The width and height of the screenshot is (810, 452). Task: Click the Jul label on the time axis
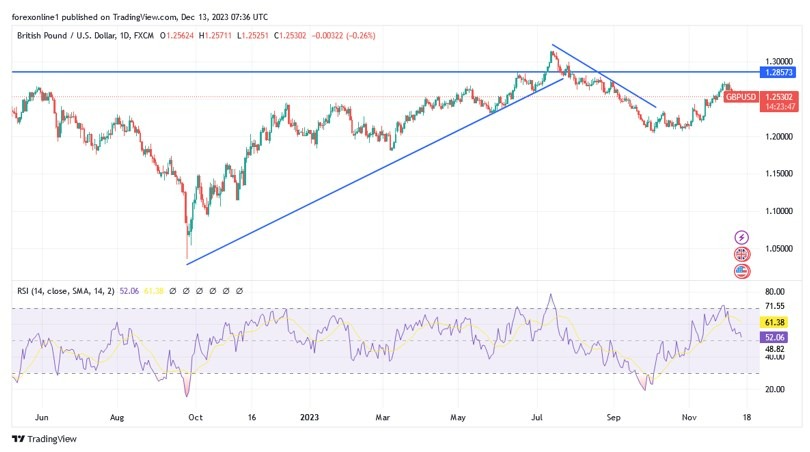coord(538,417)
